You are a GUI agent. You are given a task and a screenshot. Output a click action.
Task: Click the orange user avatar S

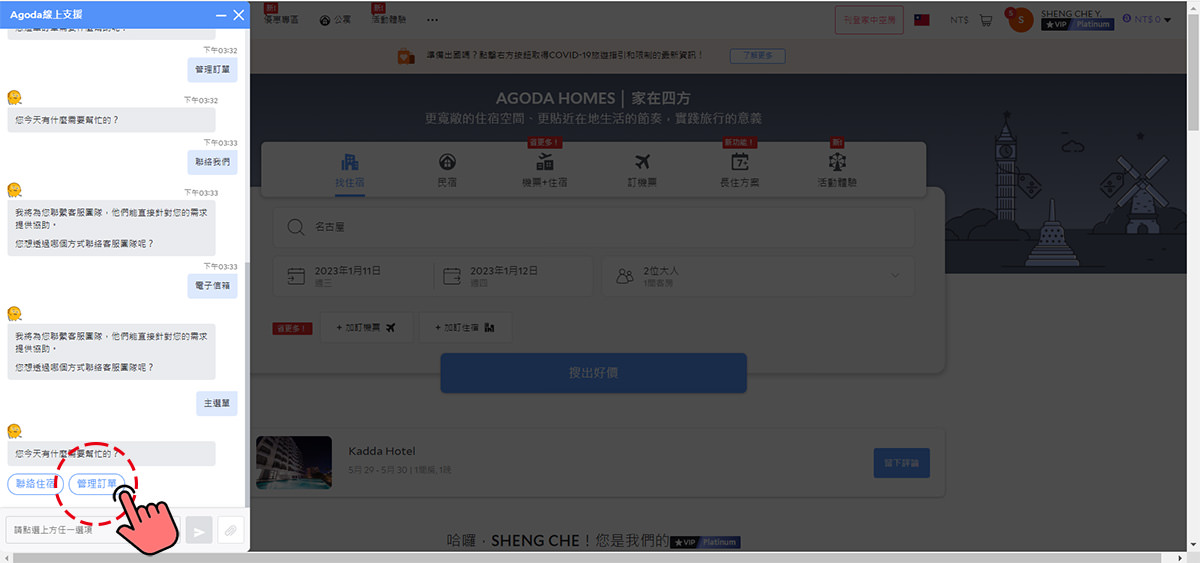[1018, 19]
